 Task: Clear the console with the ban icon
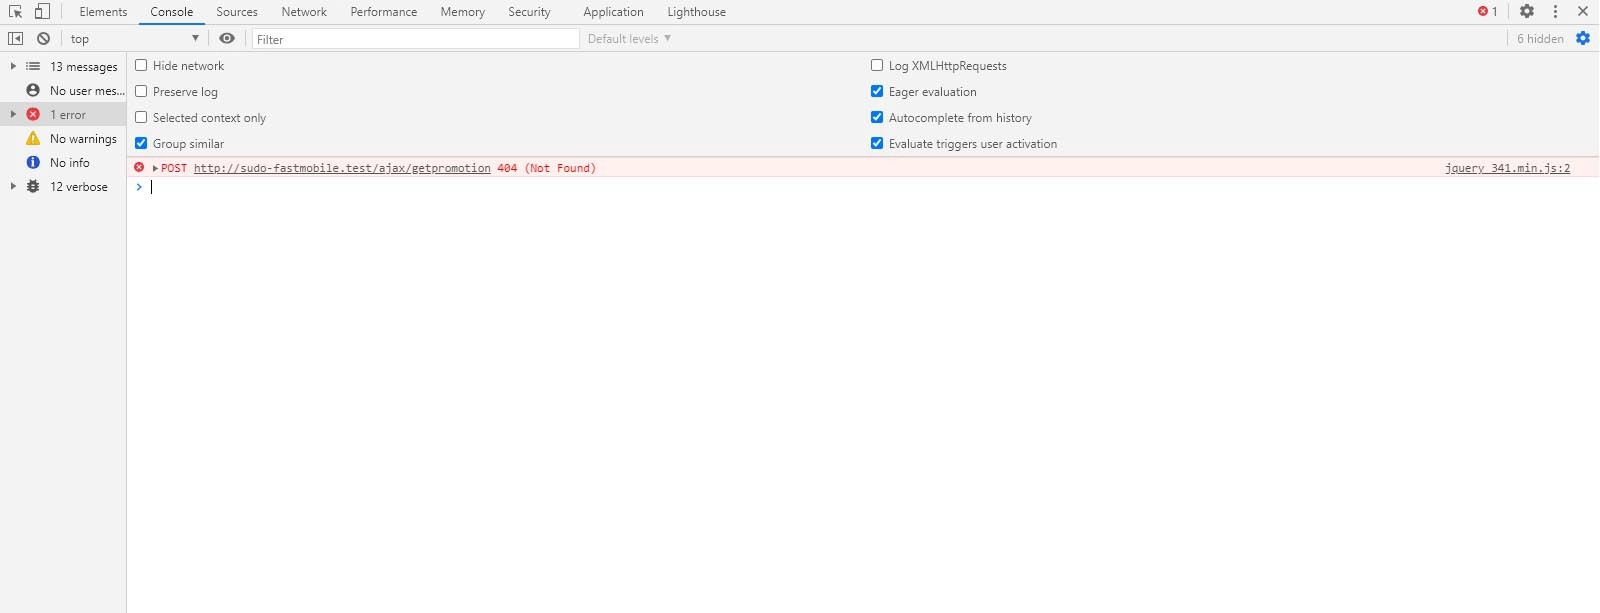[43, 39]
